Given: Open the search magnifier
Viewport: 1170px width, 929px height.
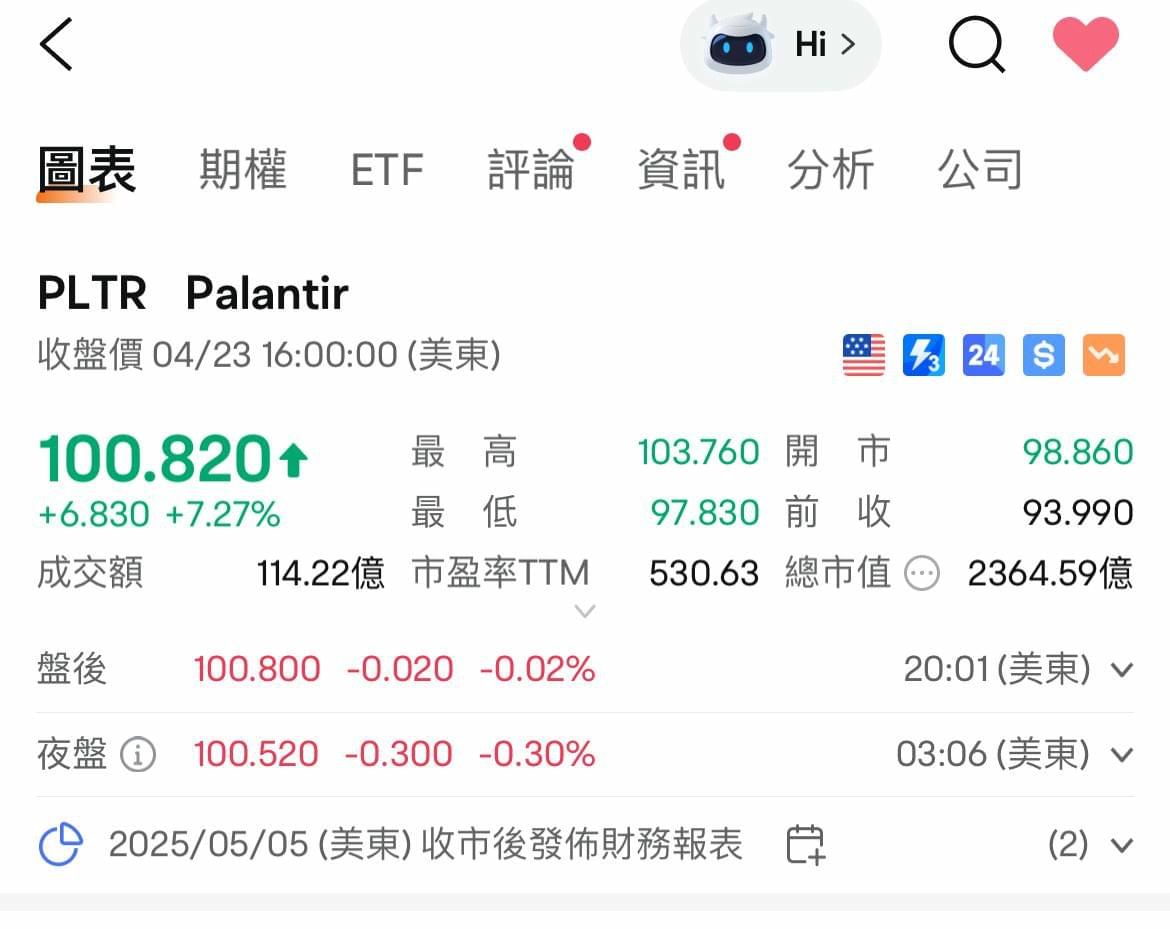Looking at the screenshot, I should pos(977,45).
